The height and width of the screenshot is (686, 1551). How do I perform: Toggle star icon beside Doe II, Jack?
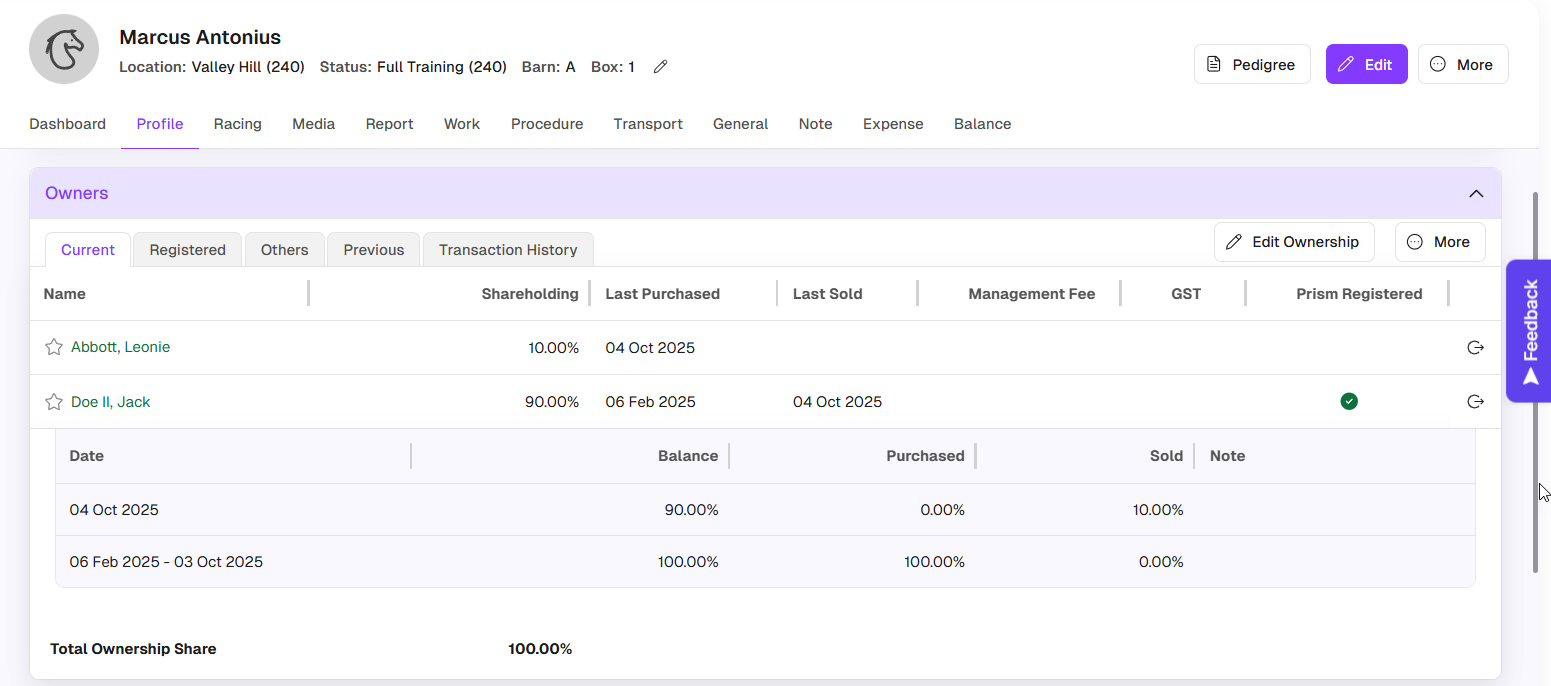point(54,402)
